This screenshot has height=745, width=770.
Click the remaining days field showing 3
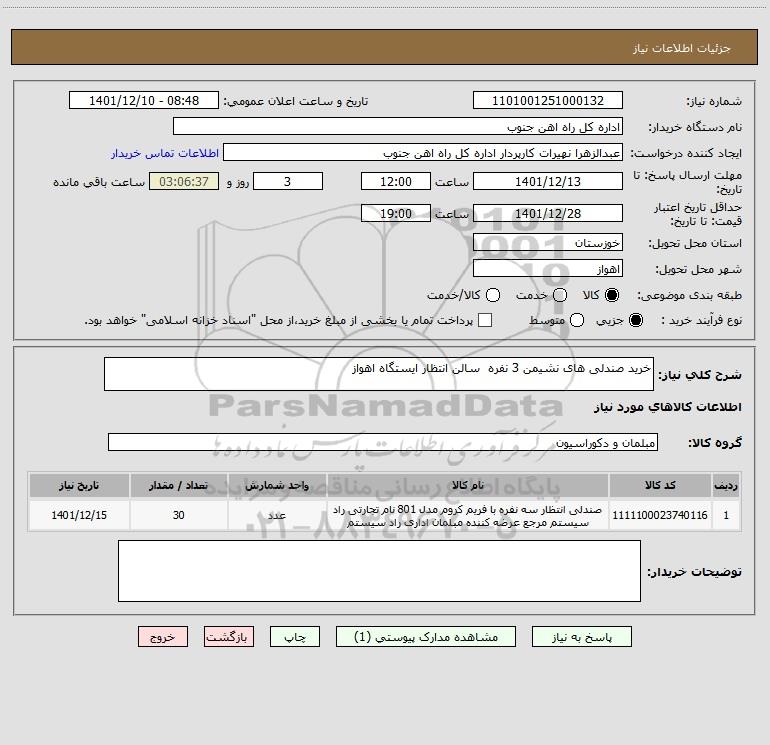click(x=288, y=181)
